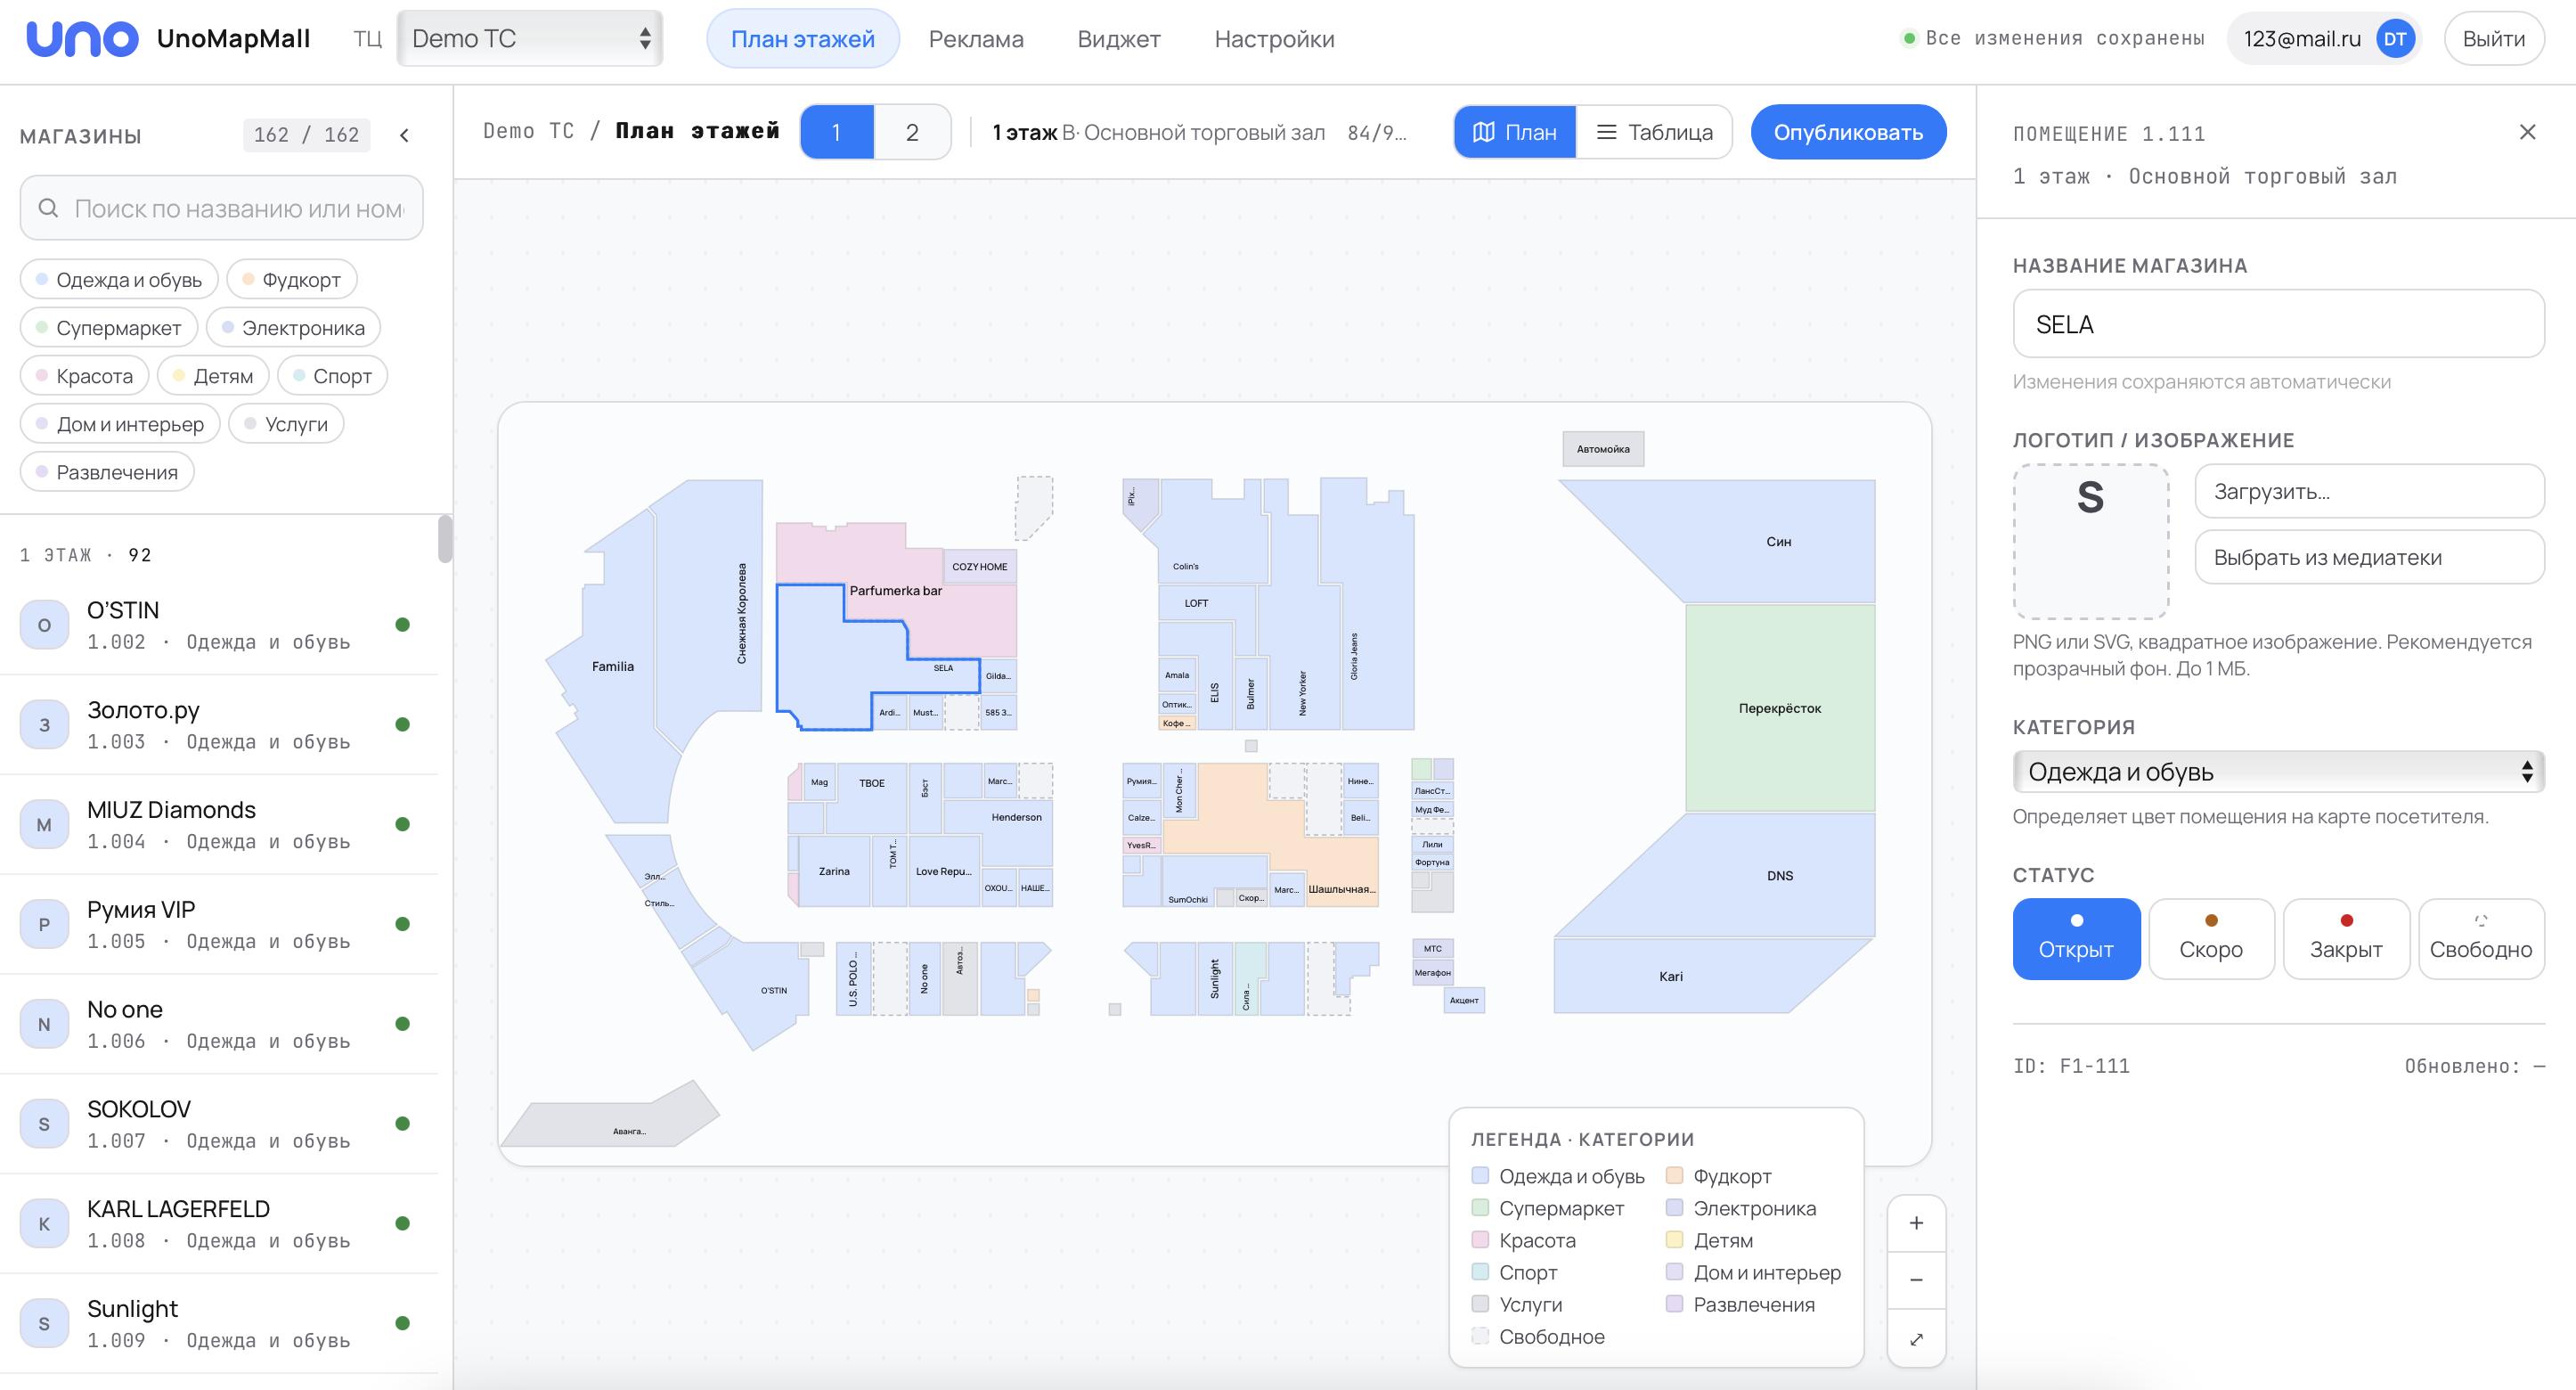Image resolution: width=2576 pixels, height=1390 pixels.
Task: Click the S avatar for SOKOLOV
Action: coord(44,1124)
